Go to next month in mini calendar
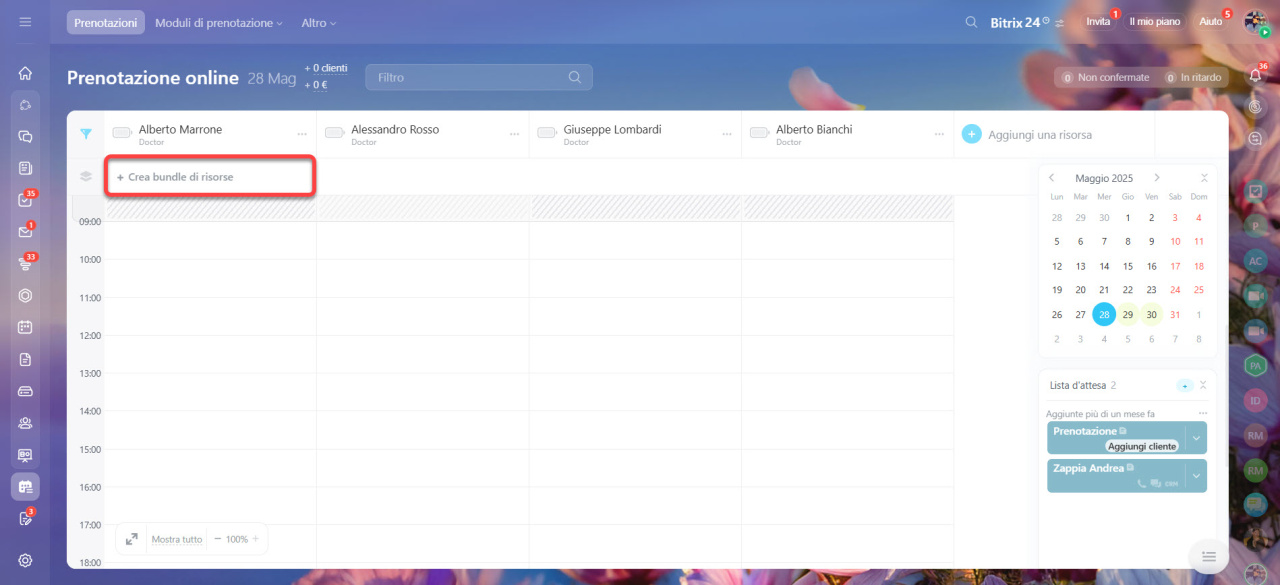 [x=1157, y=178]
